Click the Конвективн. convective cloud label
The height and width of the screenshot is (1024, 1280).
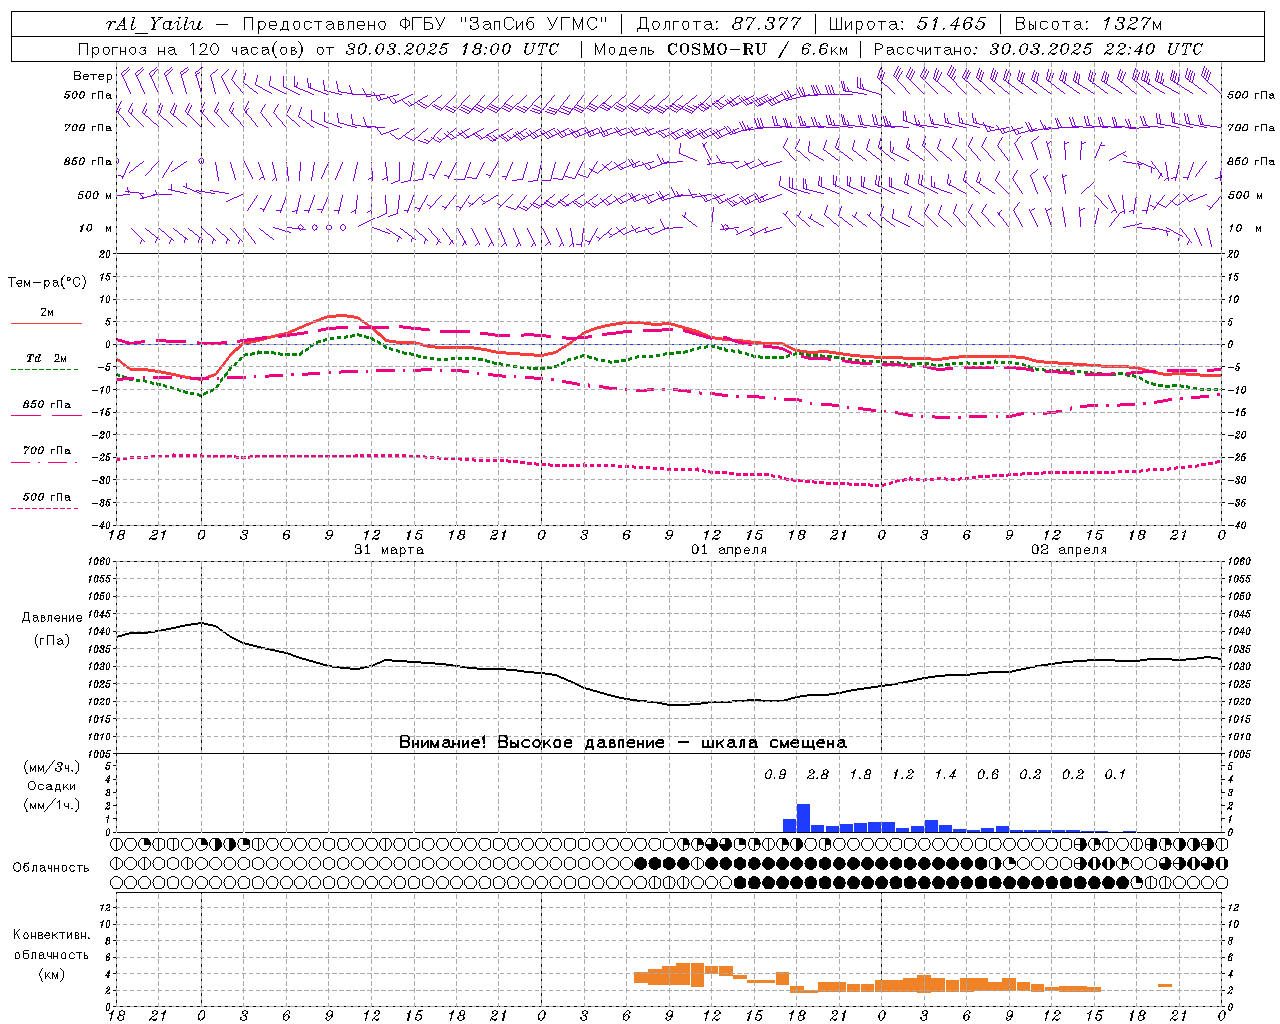(51, 934)
